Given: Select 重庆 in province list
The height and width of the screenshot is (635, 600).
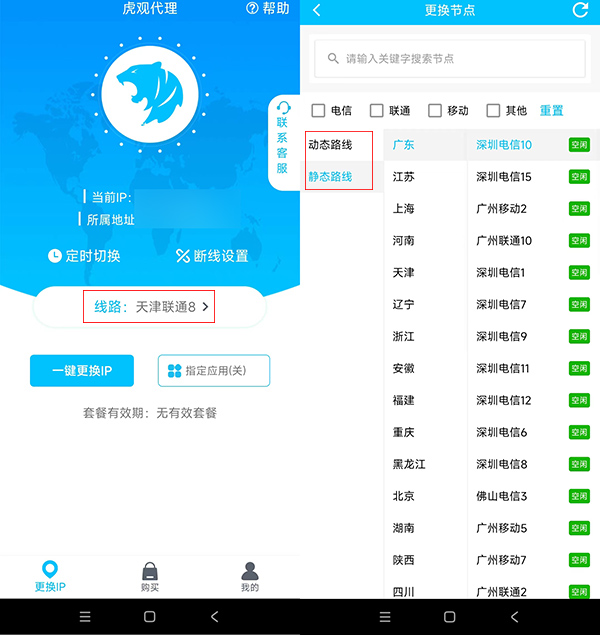Looking at the screenshot, I should coord(404,433).
